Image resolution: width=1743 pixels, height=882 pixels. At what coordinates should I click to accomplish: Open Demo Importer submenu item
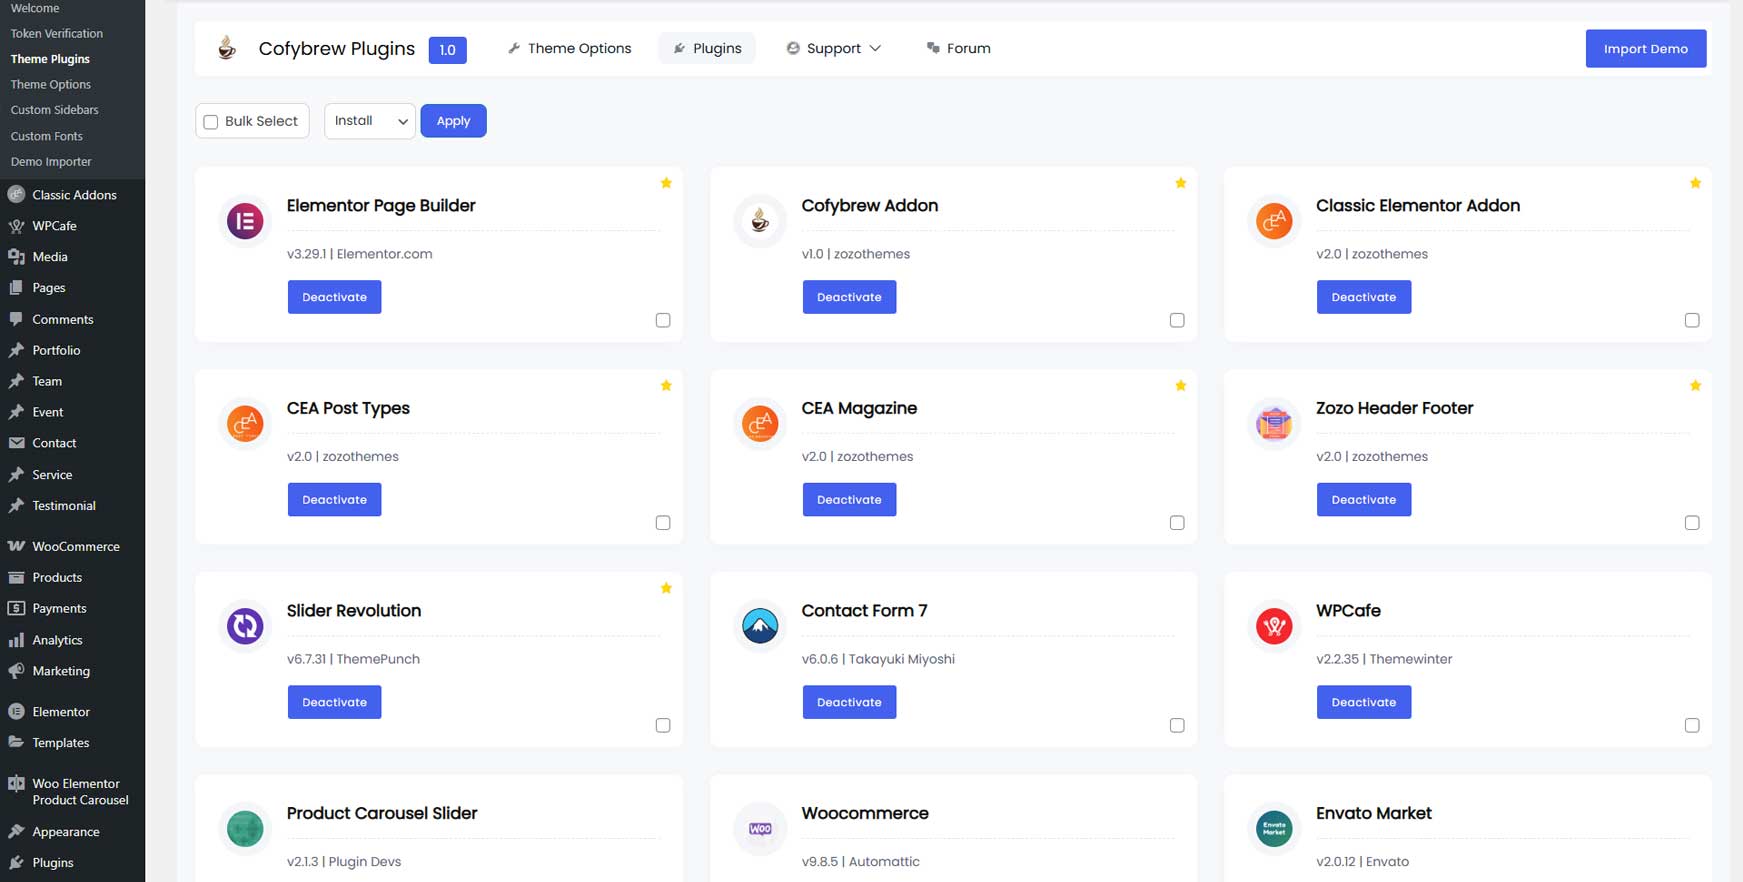click(51, 161)
